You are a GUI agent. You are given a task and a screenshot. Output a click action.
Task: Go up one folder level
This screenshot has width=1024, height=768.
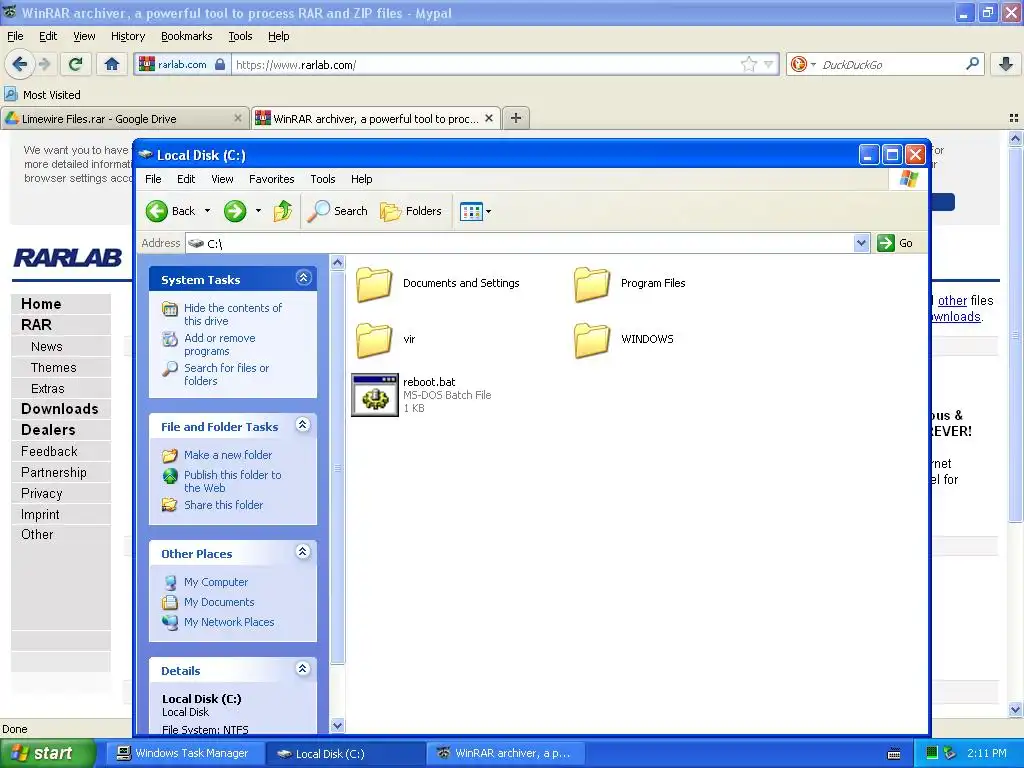pyautogui.click(x=283, y=211)
